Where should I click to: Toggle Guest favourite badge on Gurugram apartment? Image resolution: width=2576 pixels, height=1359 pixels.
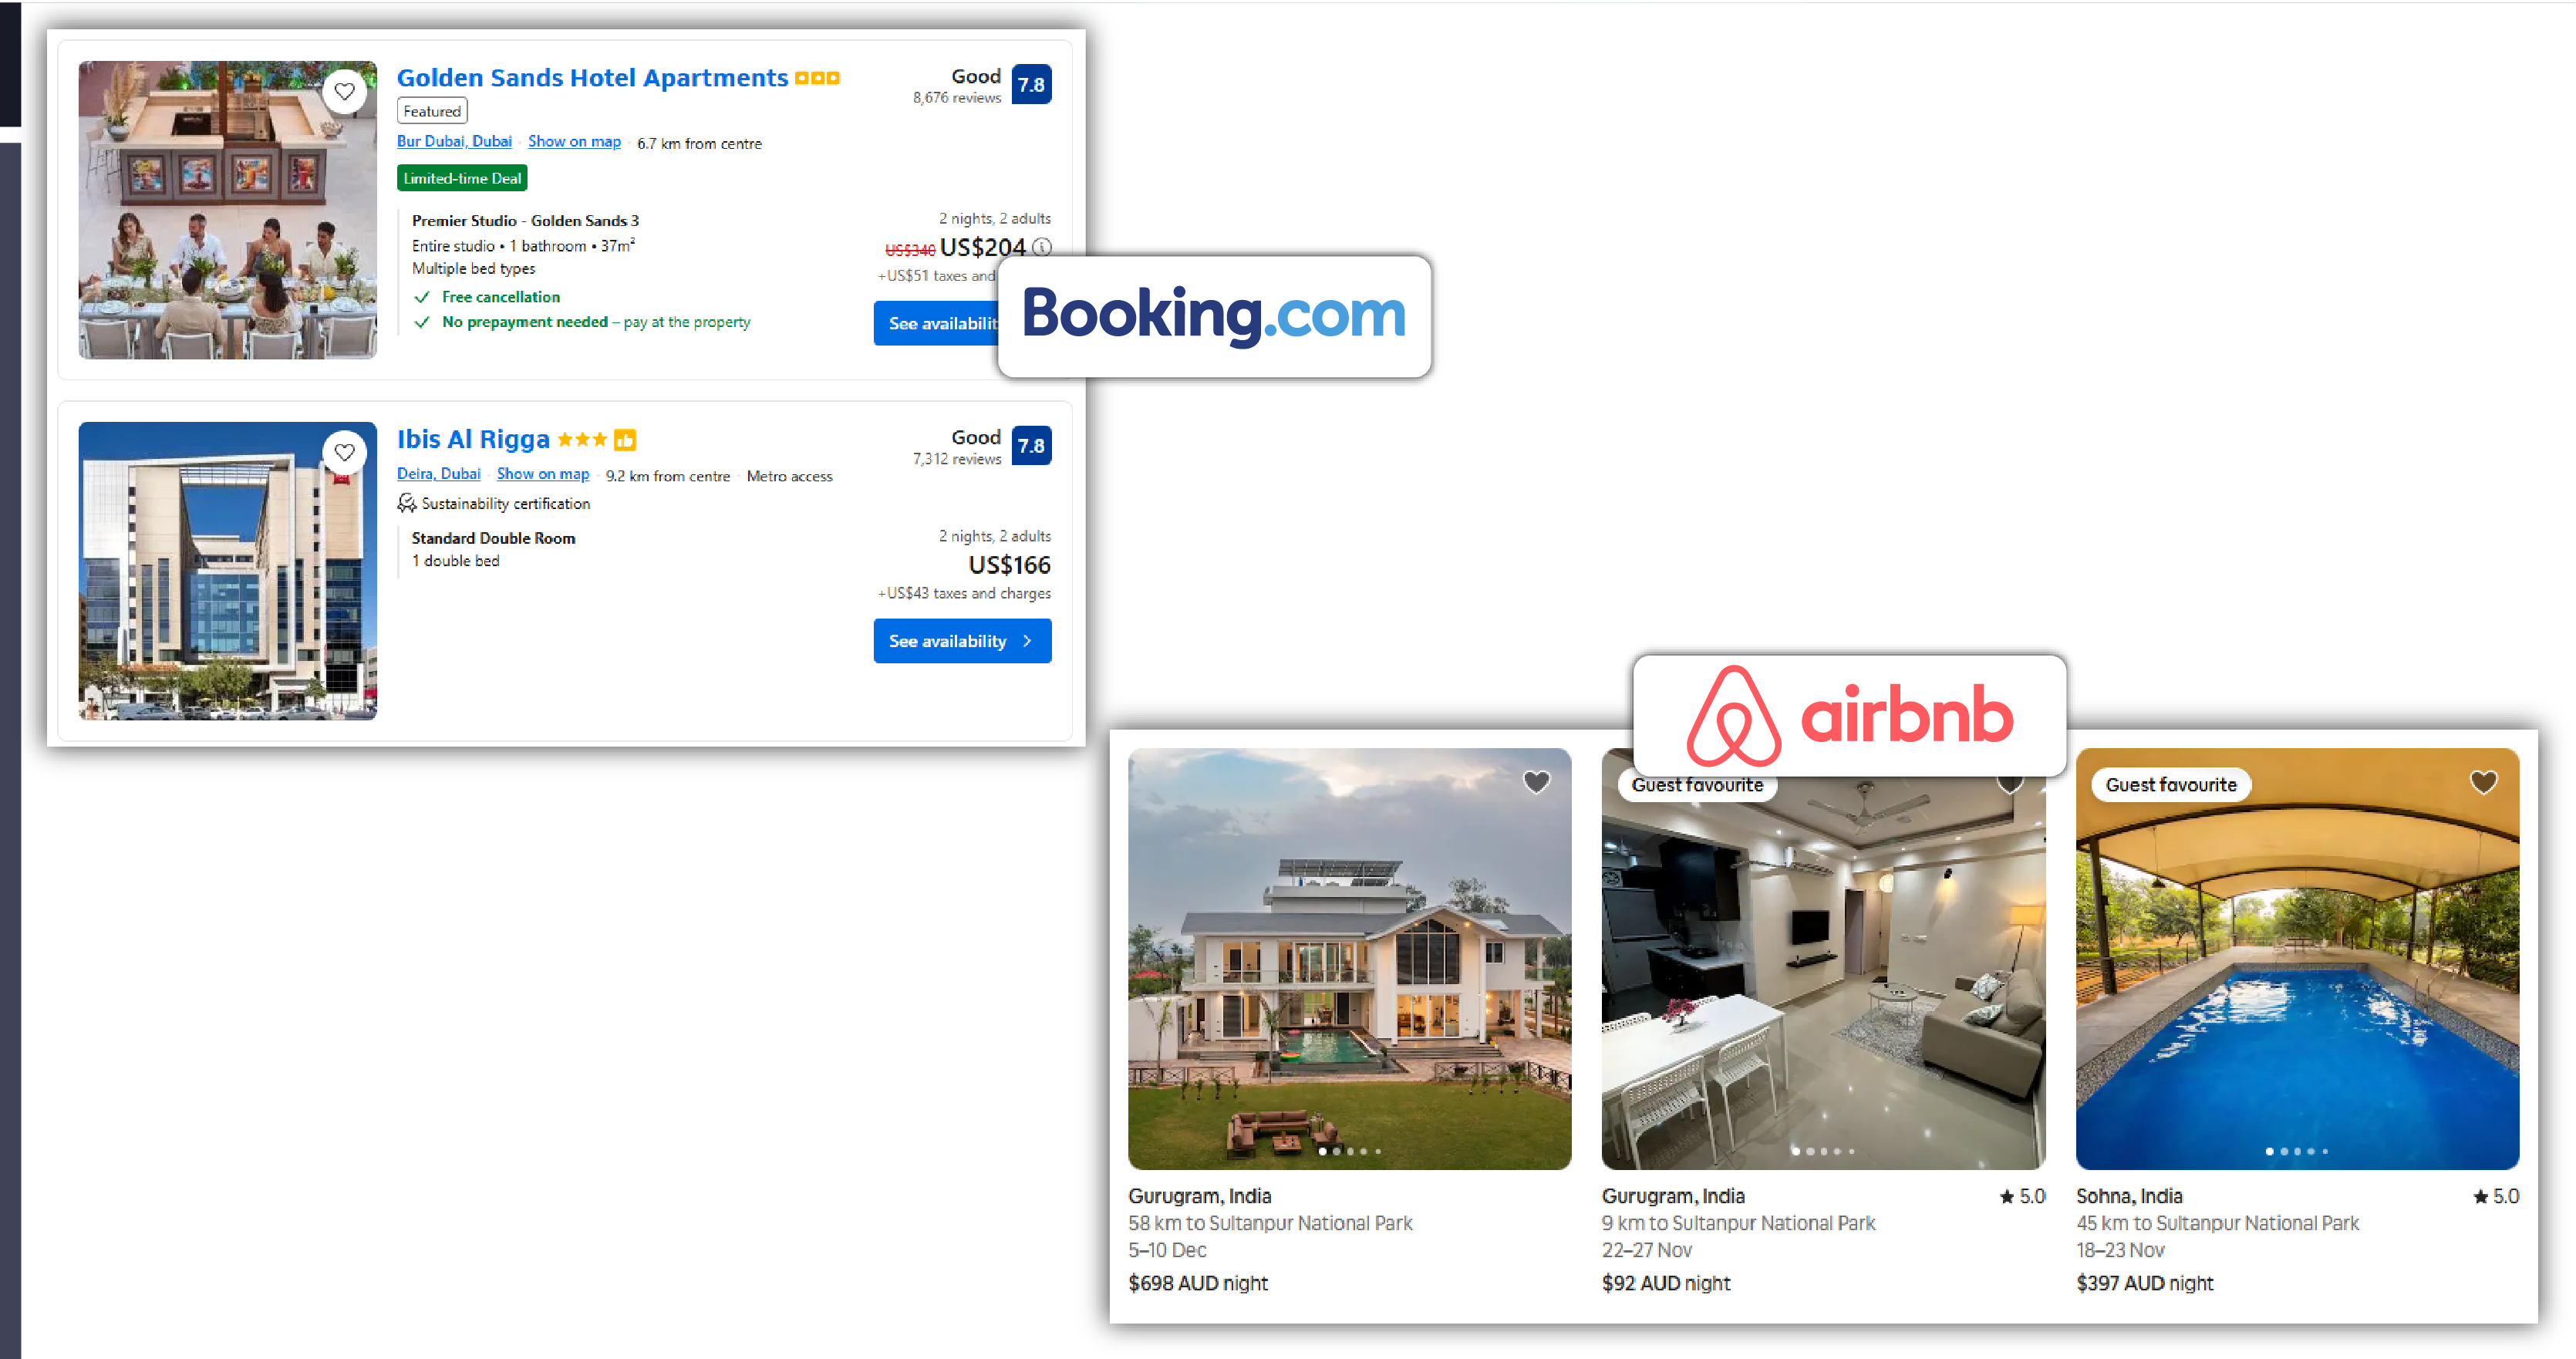[x=1697, y=784]
